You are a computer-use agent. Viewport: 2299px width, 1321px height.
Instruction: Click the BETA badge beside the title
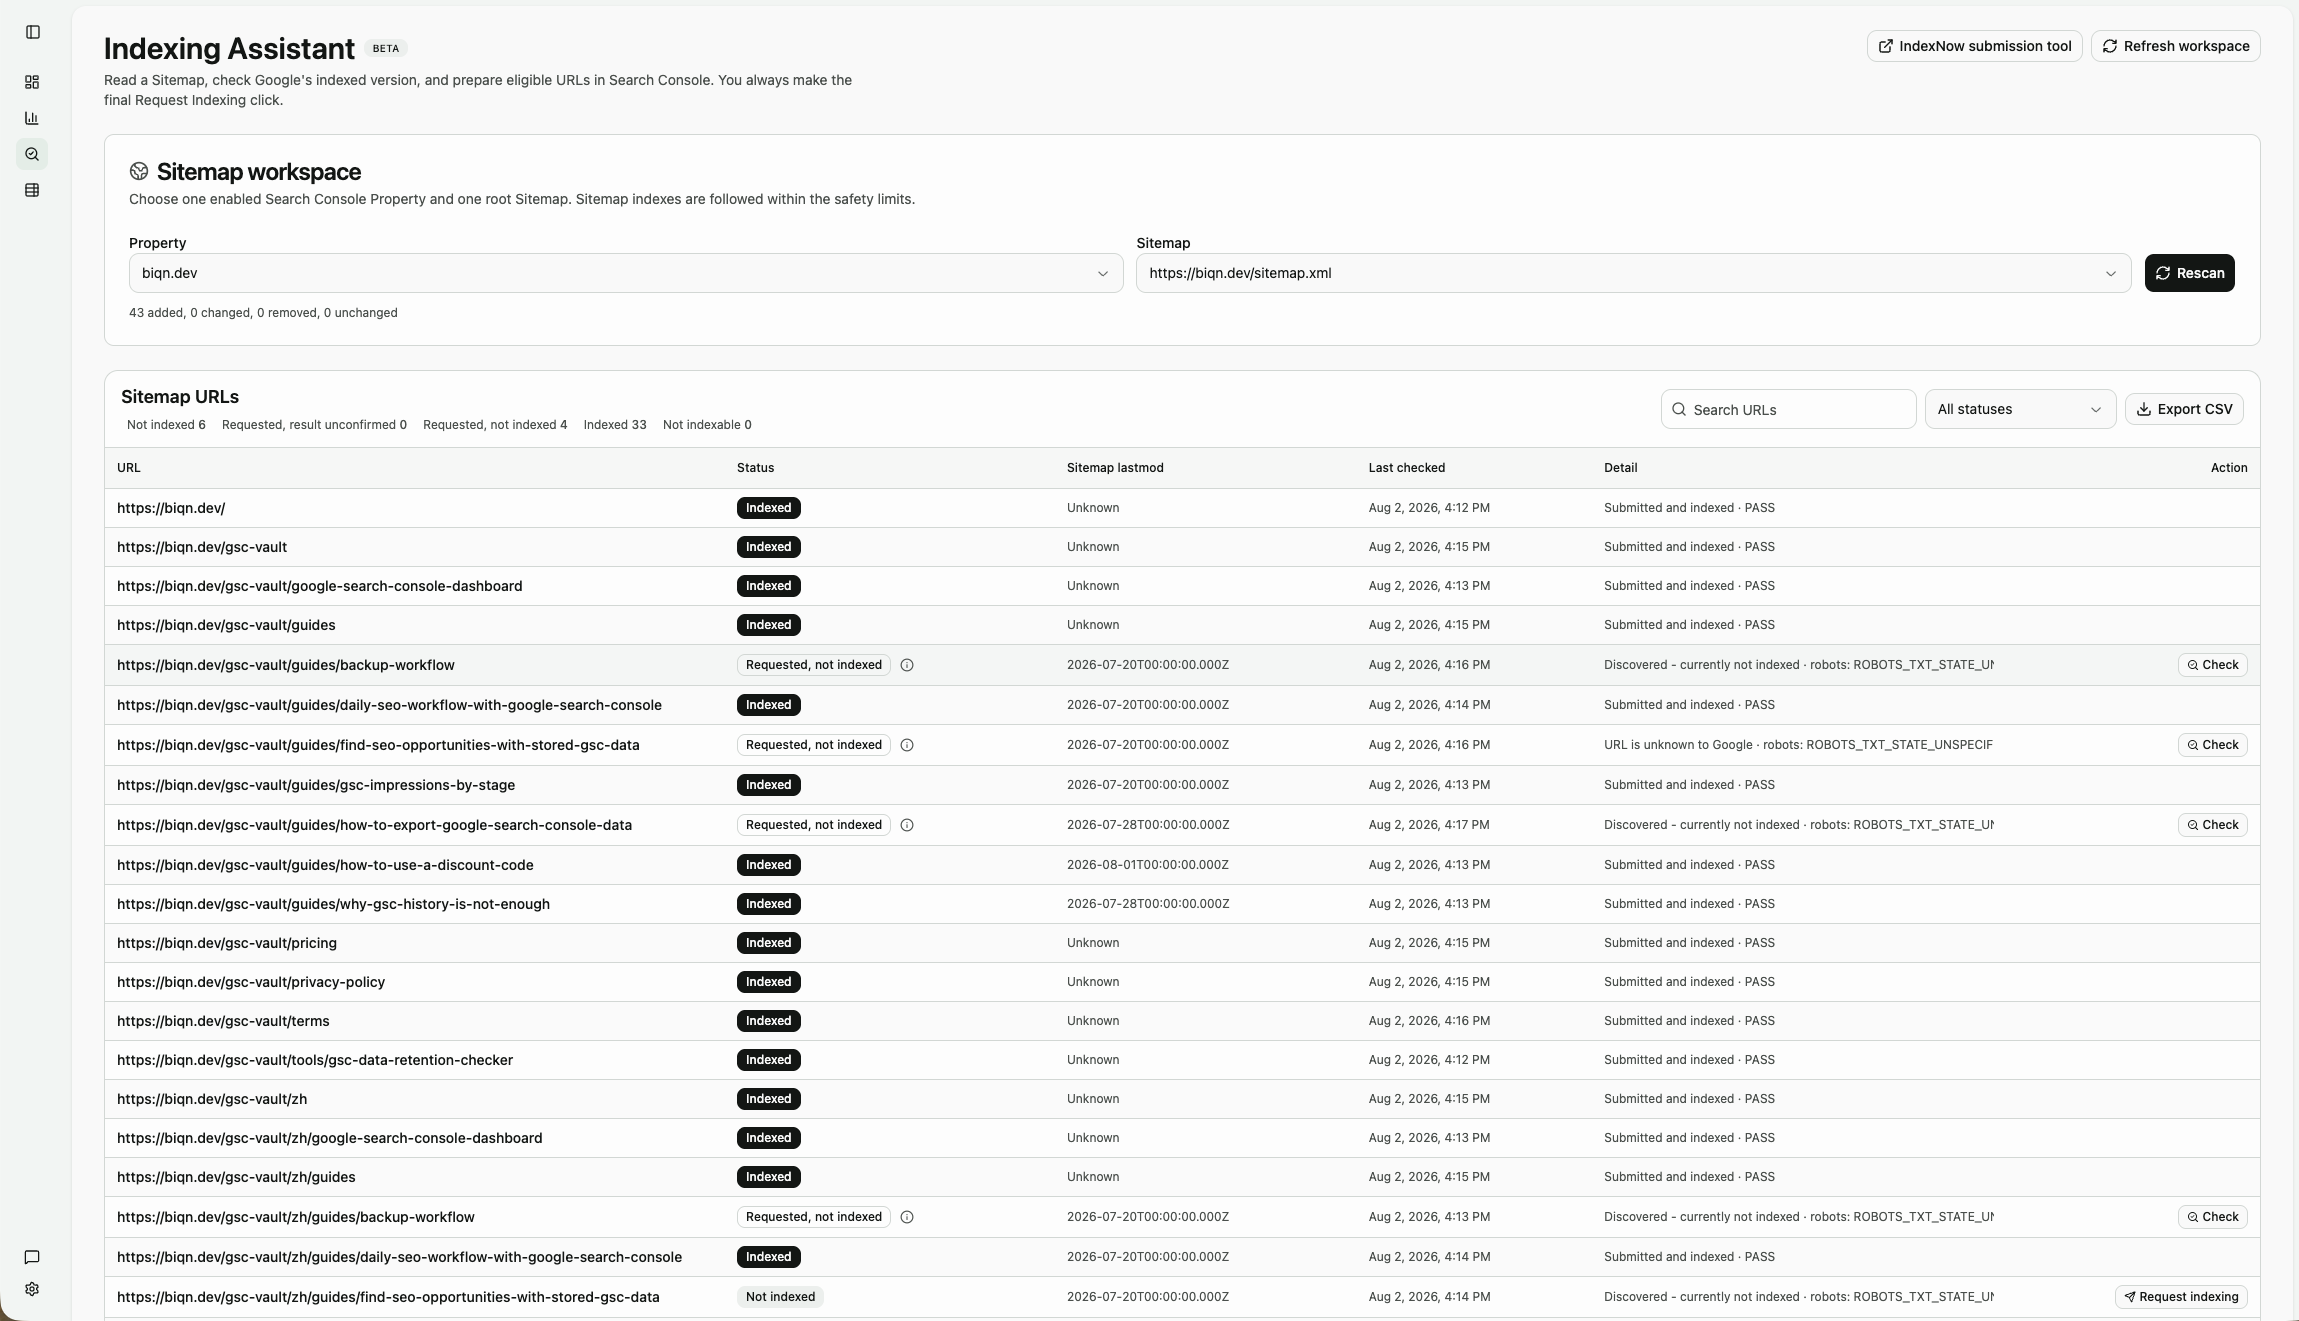point(385,48)
